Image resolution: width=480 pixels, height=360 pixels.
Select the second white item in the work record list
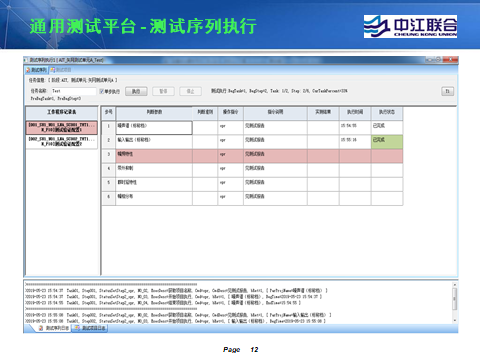62,141
